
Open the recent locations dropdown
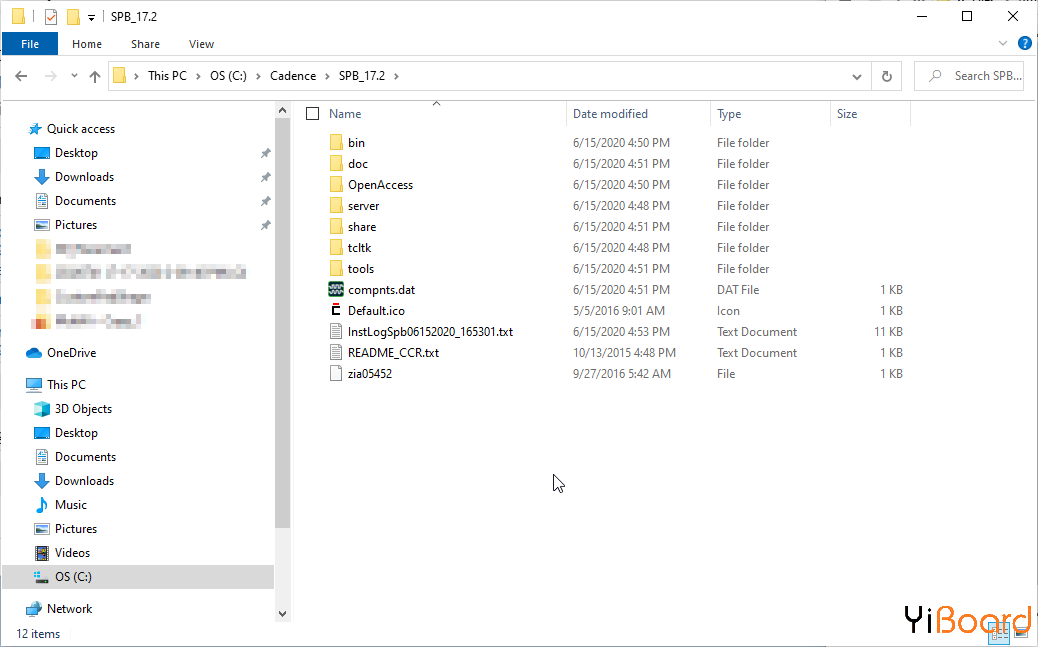pyautogui.click(x=74, y=76)
